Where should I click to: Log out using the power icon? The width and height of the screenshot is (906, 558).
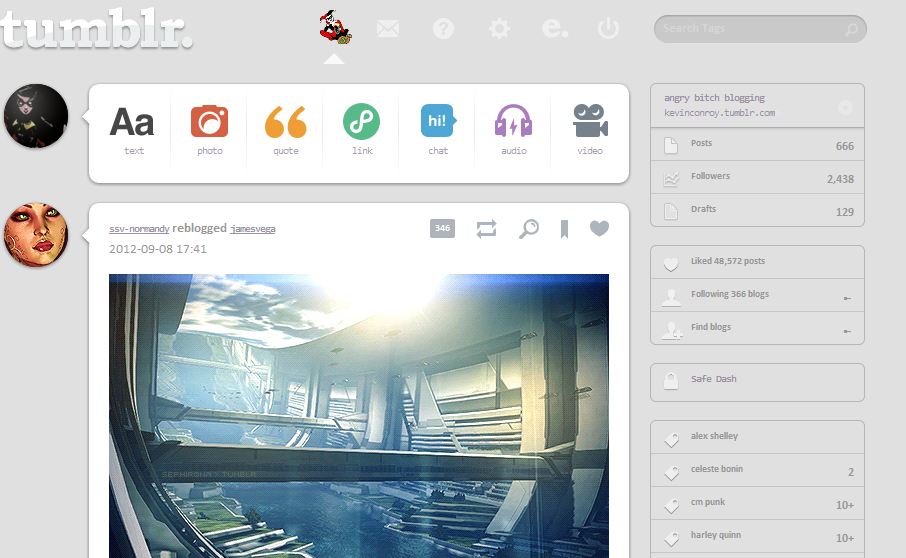pos(608,28)
